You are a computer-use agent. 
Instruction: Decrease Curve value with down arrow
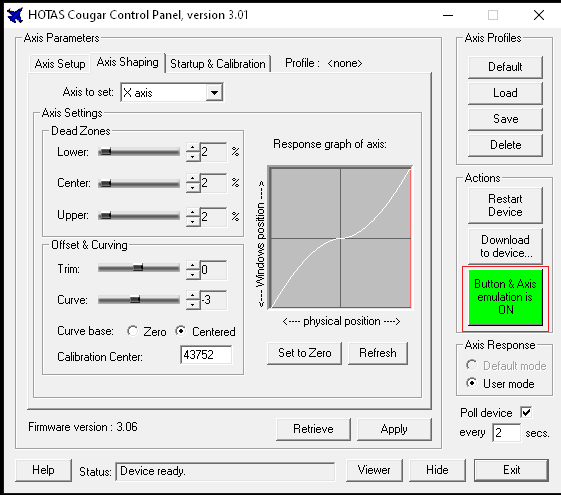tap(193, 304)
